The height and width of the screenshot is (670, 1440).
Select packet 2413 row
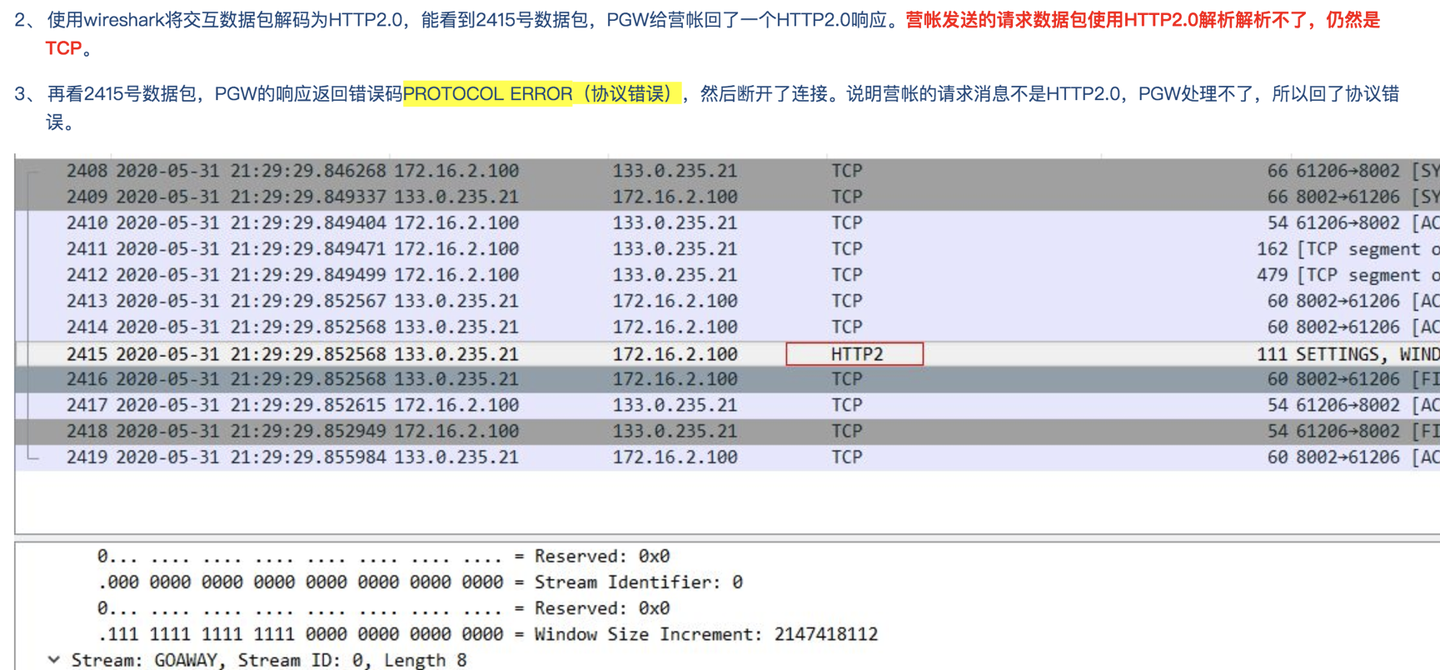click(728, 301)
